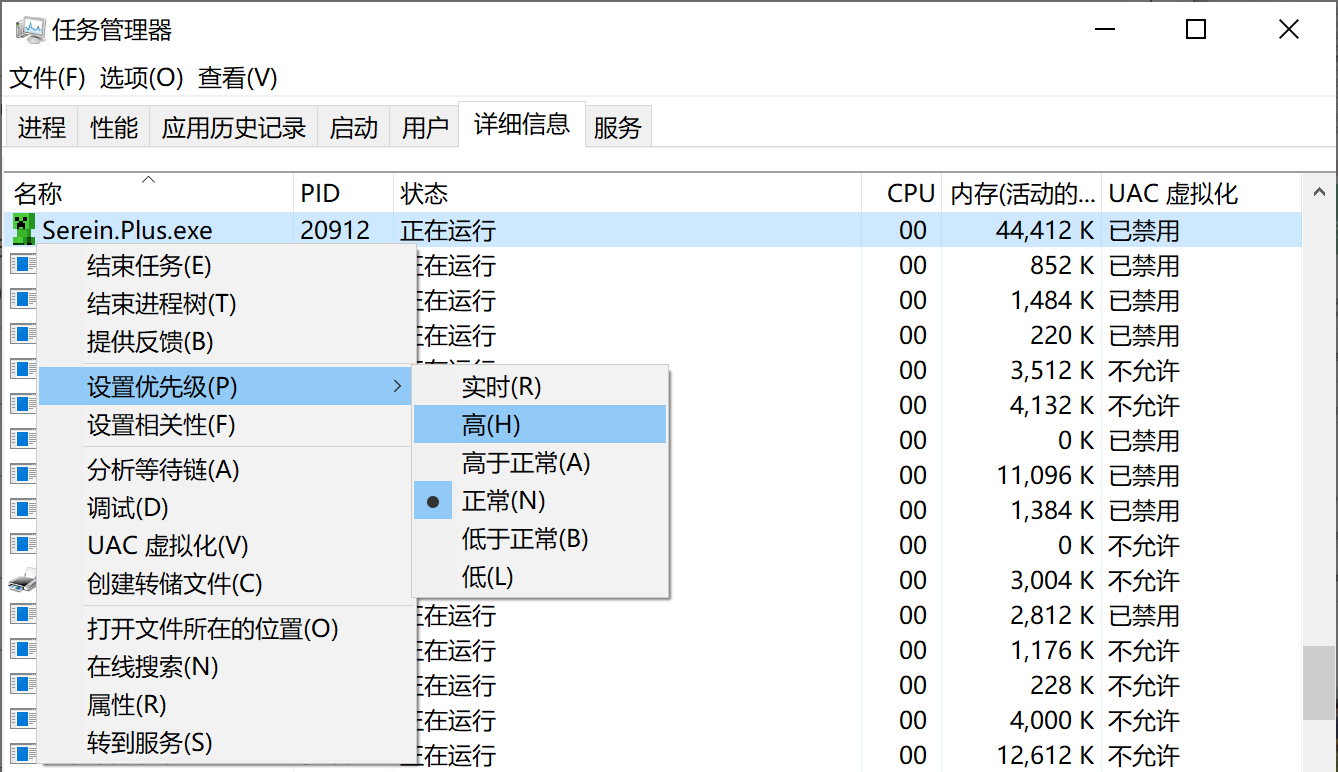Open the 选项(O) menu
The height and width of the screenshot is (772, 1338).
[x=142, y=78]
